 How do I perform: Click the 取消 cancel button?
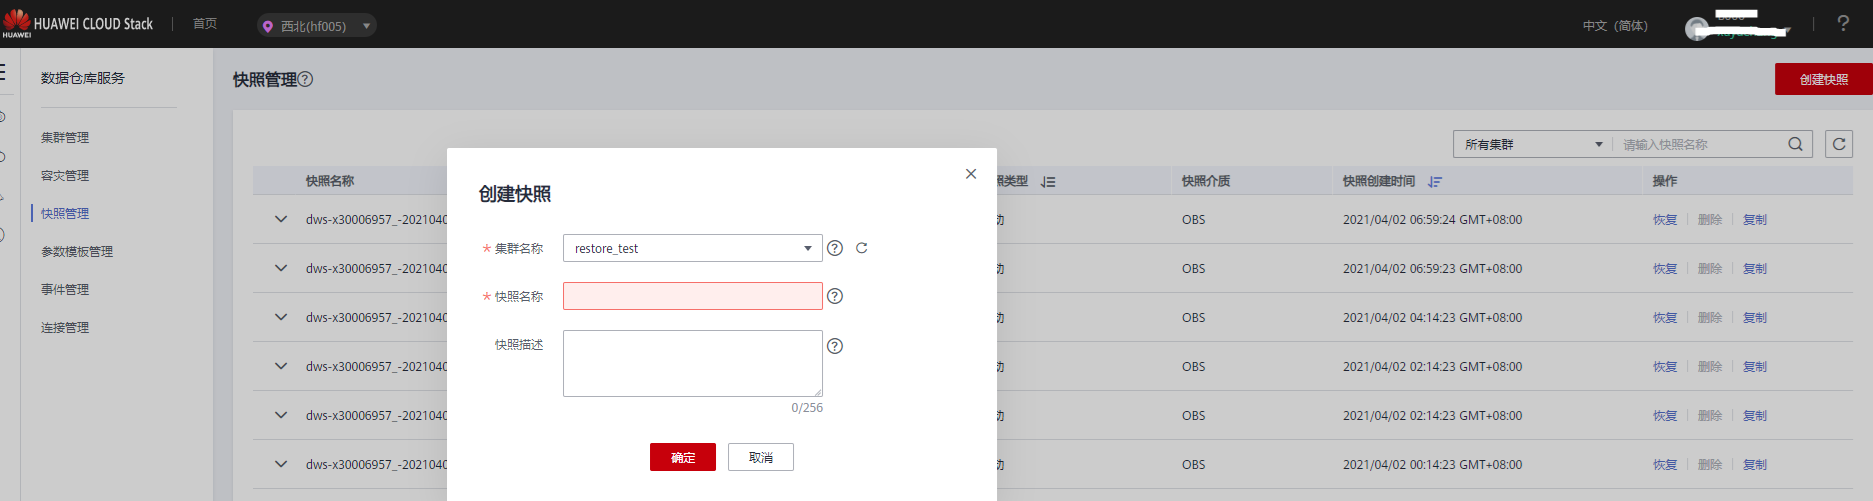[760, 457]
